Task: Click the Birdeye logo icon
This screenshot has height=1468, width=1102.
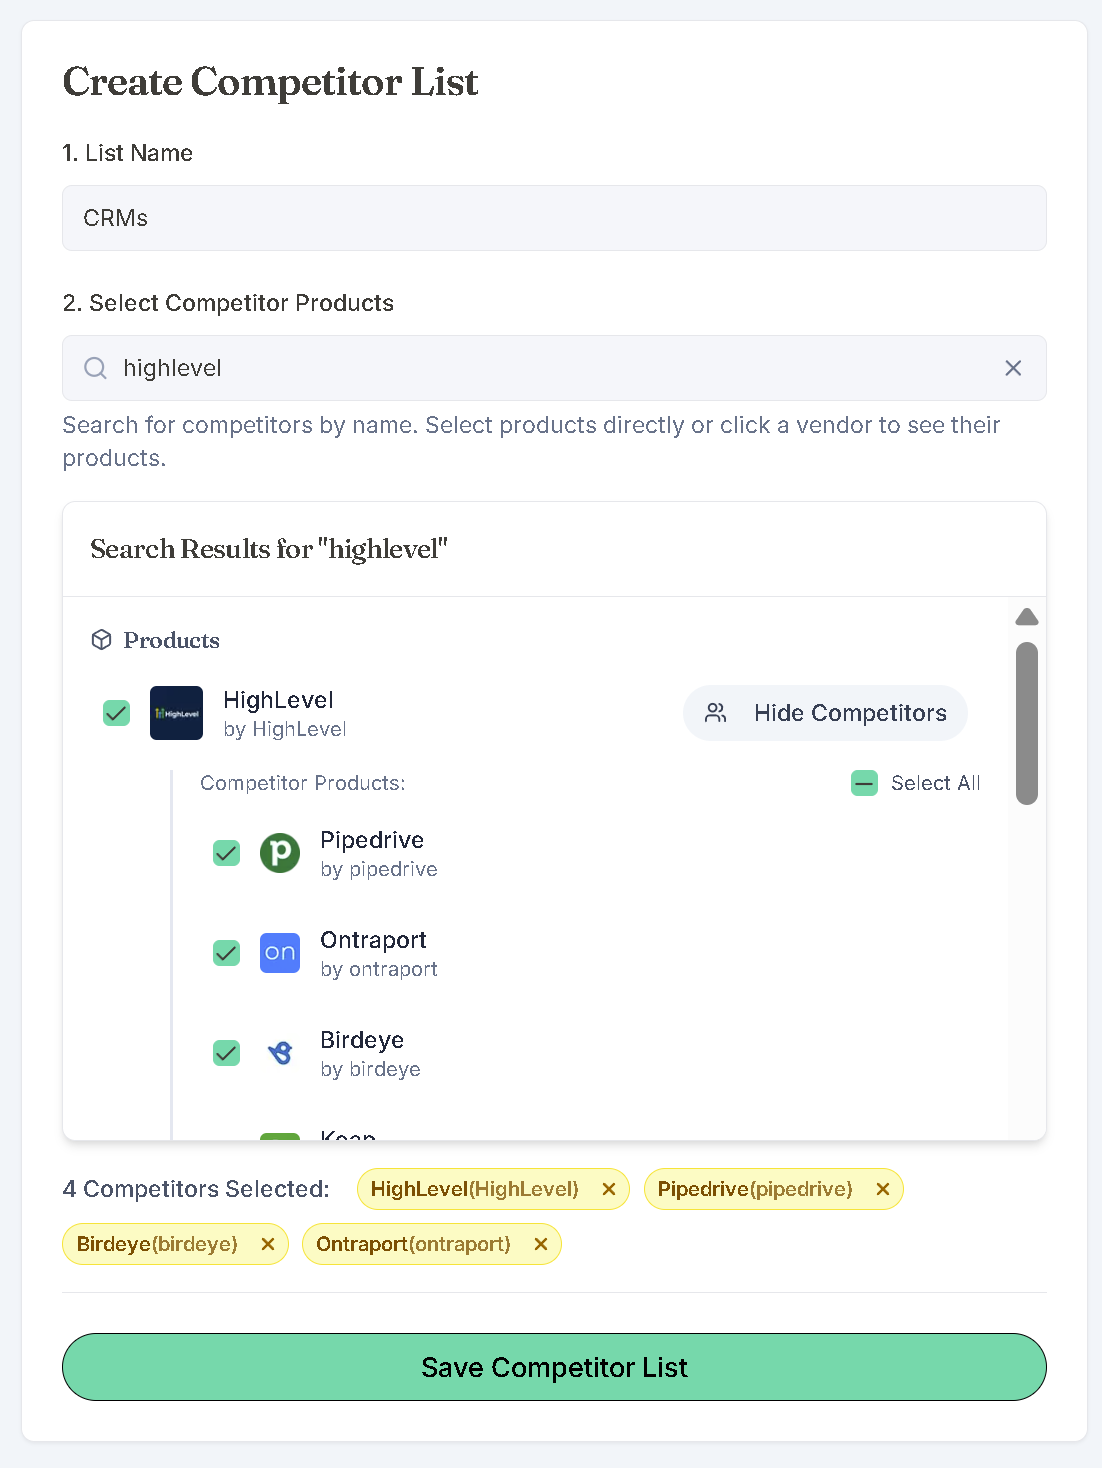Action: coord(280,1053)
